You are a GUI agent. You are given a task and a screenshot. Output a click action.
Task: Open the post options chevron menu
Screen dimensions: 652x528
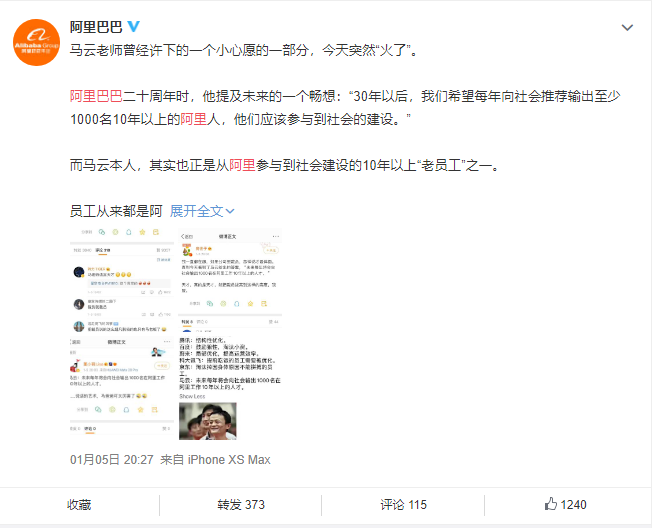[627, 28]
